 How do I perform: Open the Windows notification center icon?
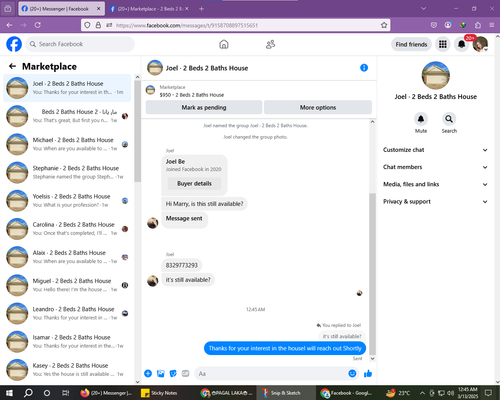click(x=489, y=393)
